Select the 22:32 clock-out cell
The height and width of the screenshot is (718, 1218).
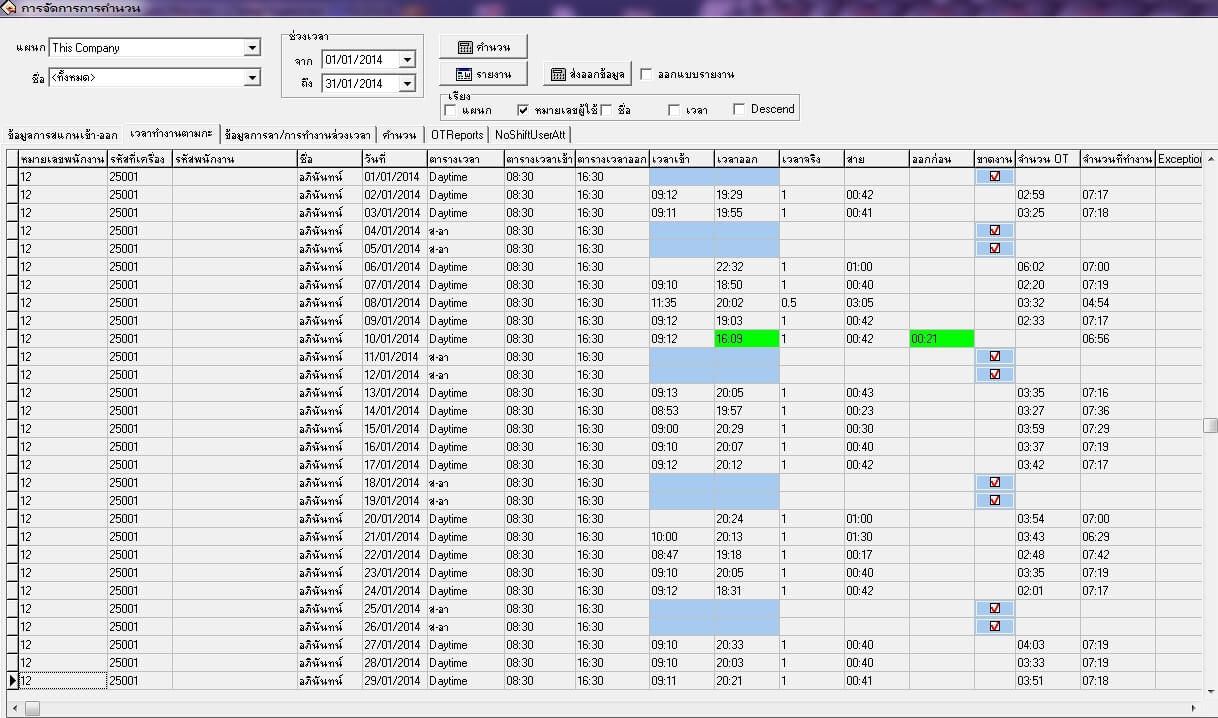point(746,267)
